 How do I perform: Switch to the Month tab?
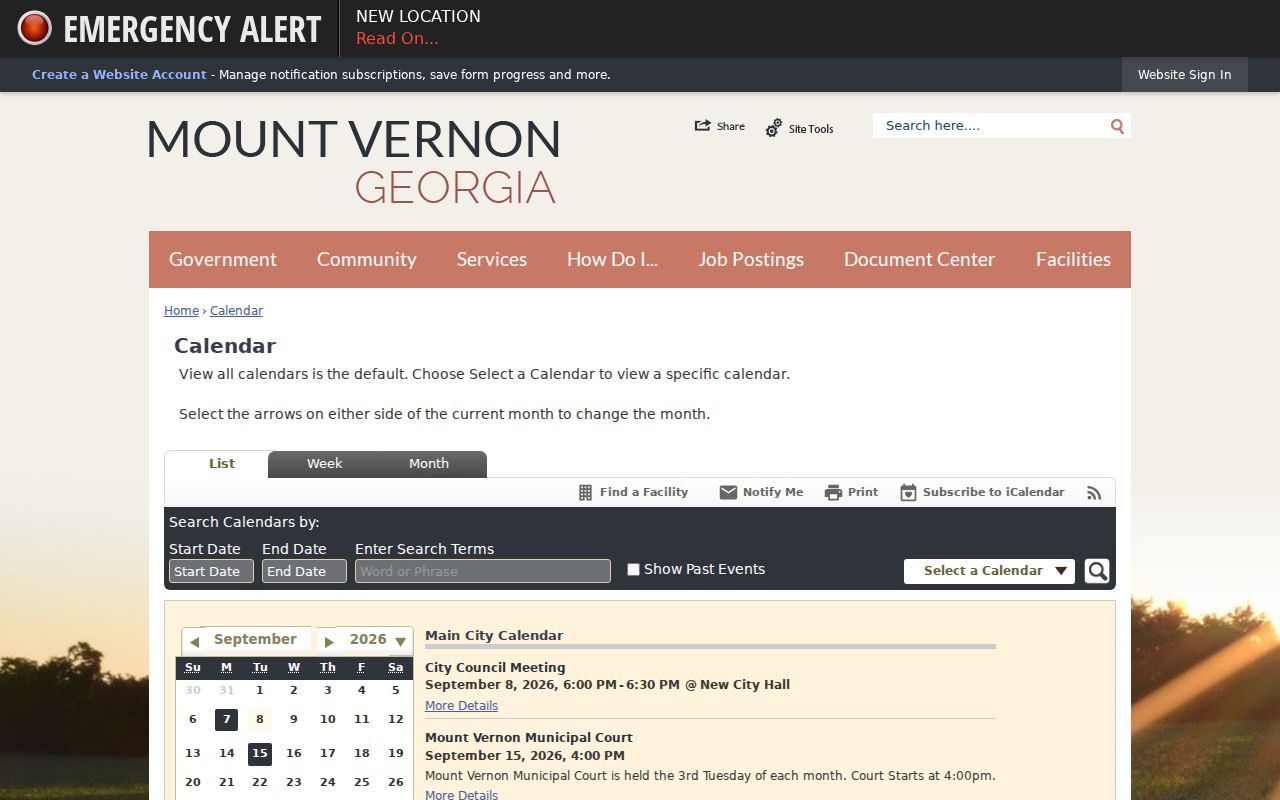pos(429,464)
